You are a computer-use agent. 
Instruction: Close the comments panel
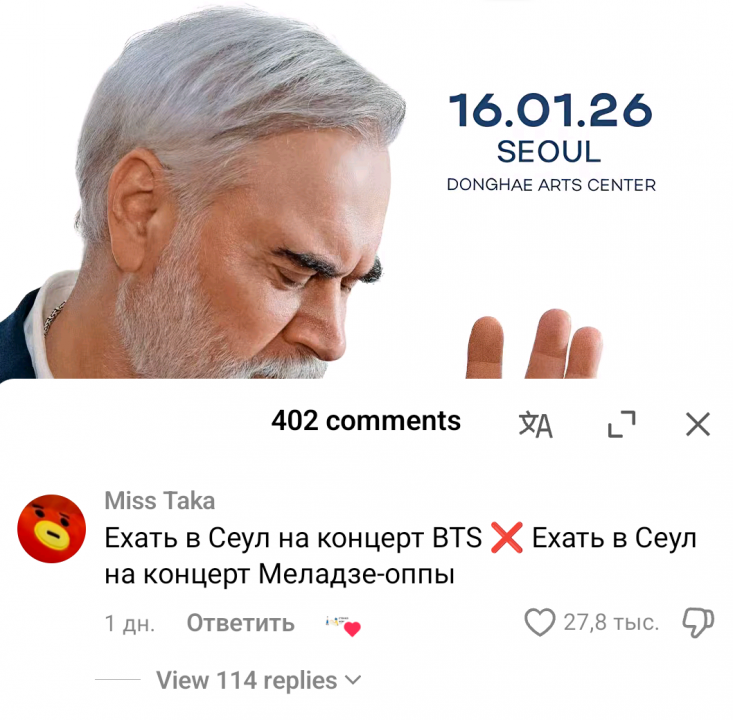[x=698, y=424]
